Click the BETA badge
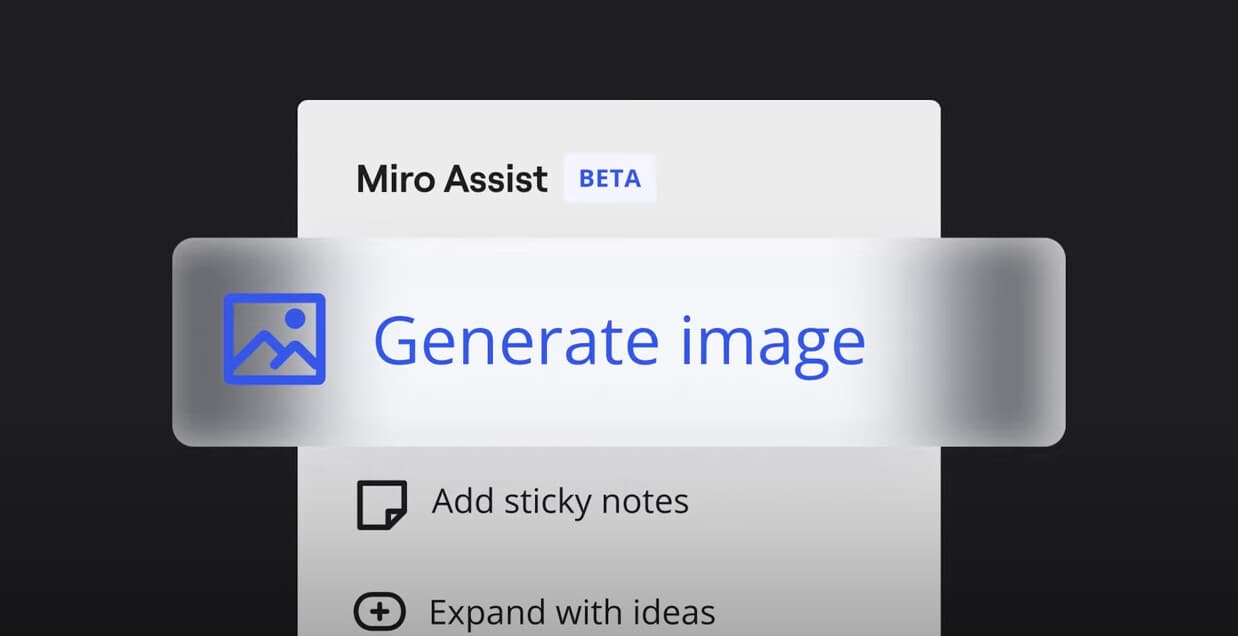The height and width of the screenshot is (636, 1238). [610, 179]
